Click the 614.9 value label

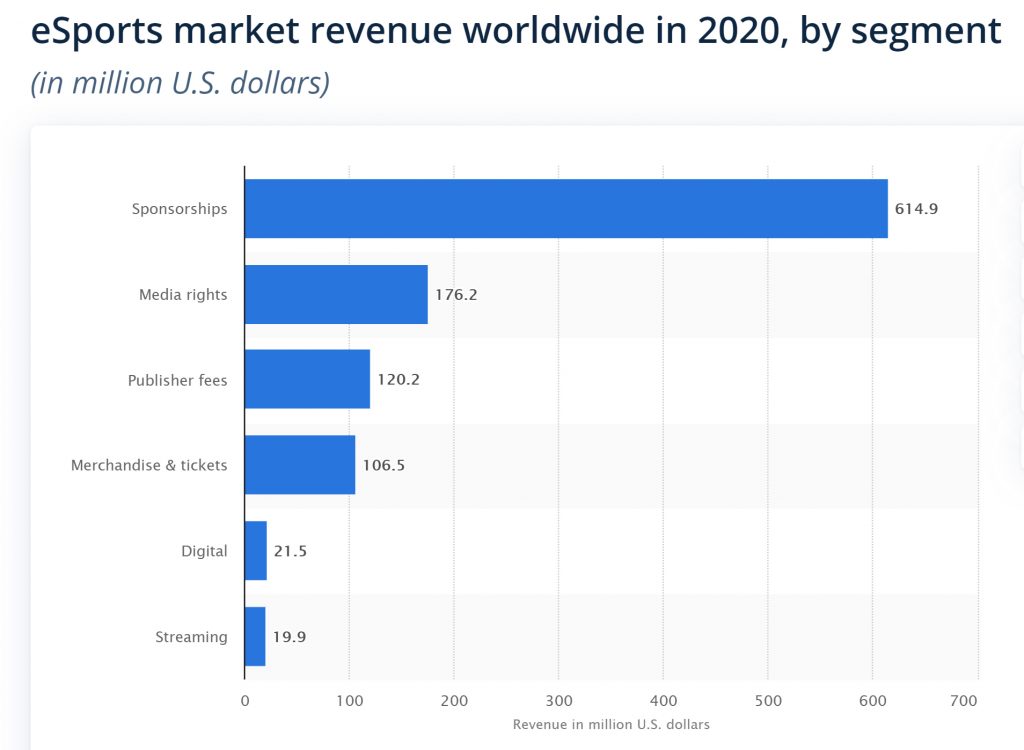pos(916,209)
